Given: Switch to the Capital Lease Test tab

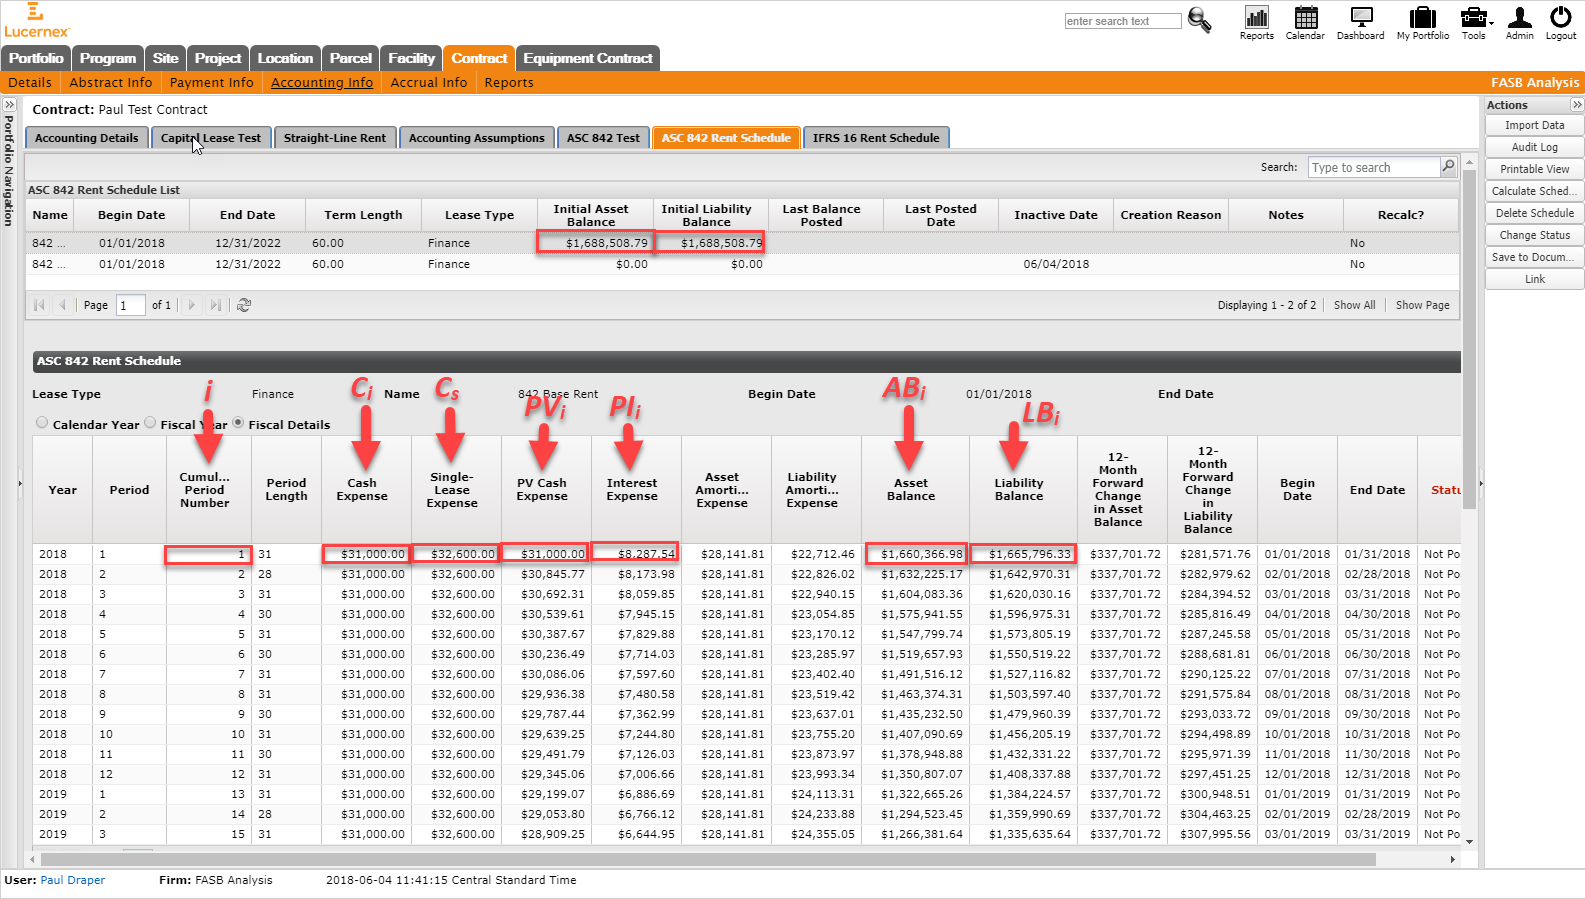Looking at the screenshot, I should click(x=211, y=138).
